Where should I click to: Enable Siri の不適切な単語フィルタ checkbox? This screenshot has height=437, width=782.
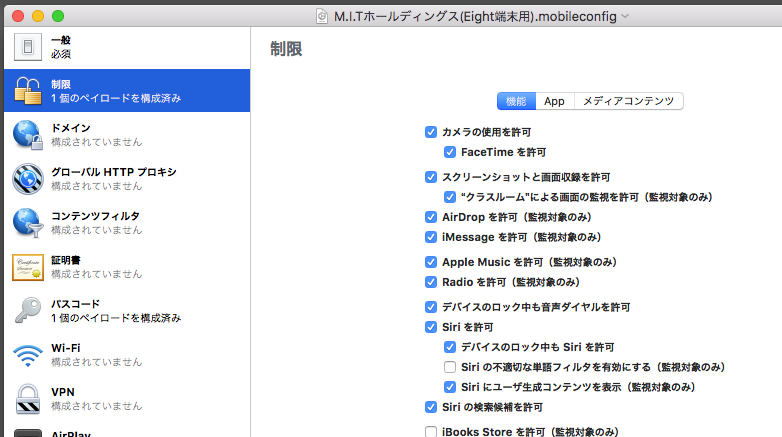450,367
